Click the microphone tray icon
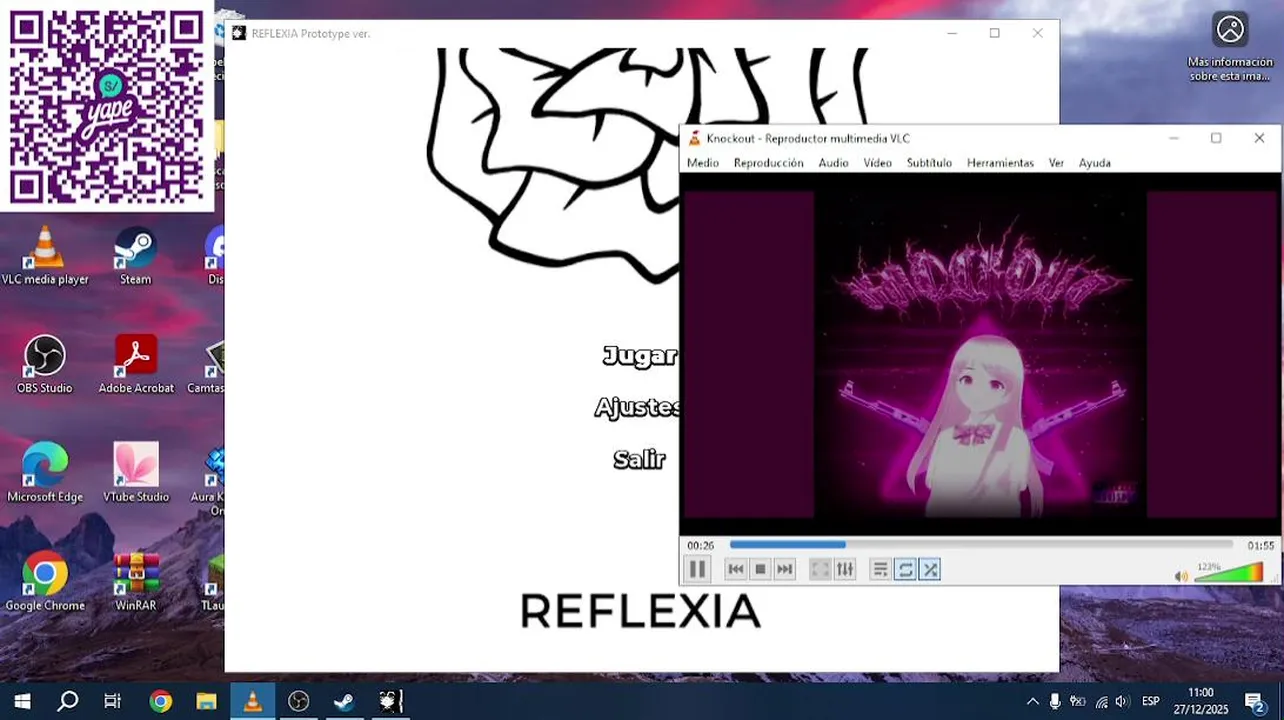Image resolution: width=1284 pixels, height=720 pixels. pos(1055,701)
